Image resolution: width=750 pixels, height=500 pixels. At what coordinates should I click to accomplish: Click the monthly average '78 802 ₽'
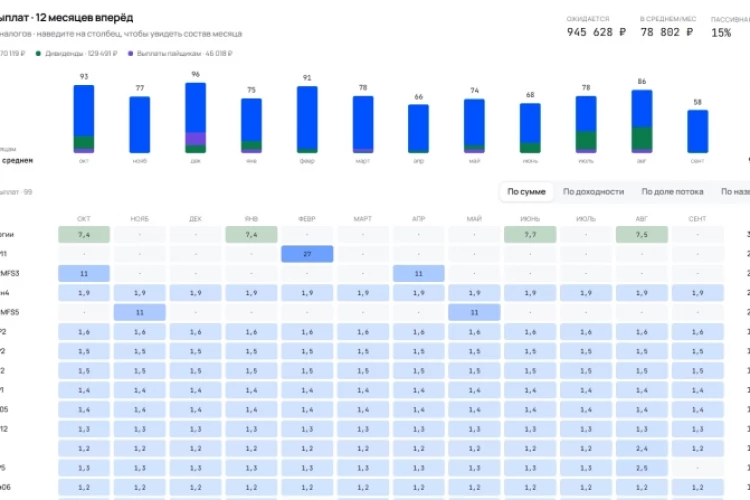point(667,32)
